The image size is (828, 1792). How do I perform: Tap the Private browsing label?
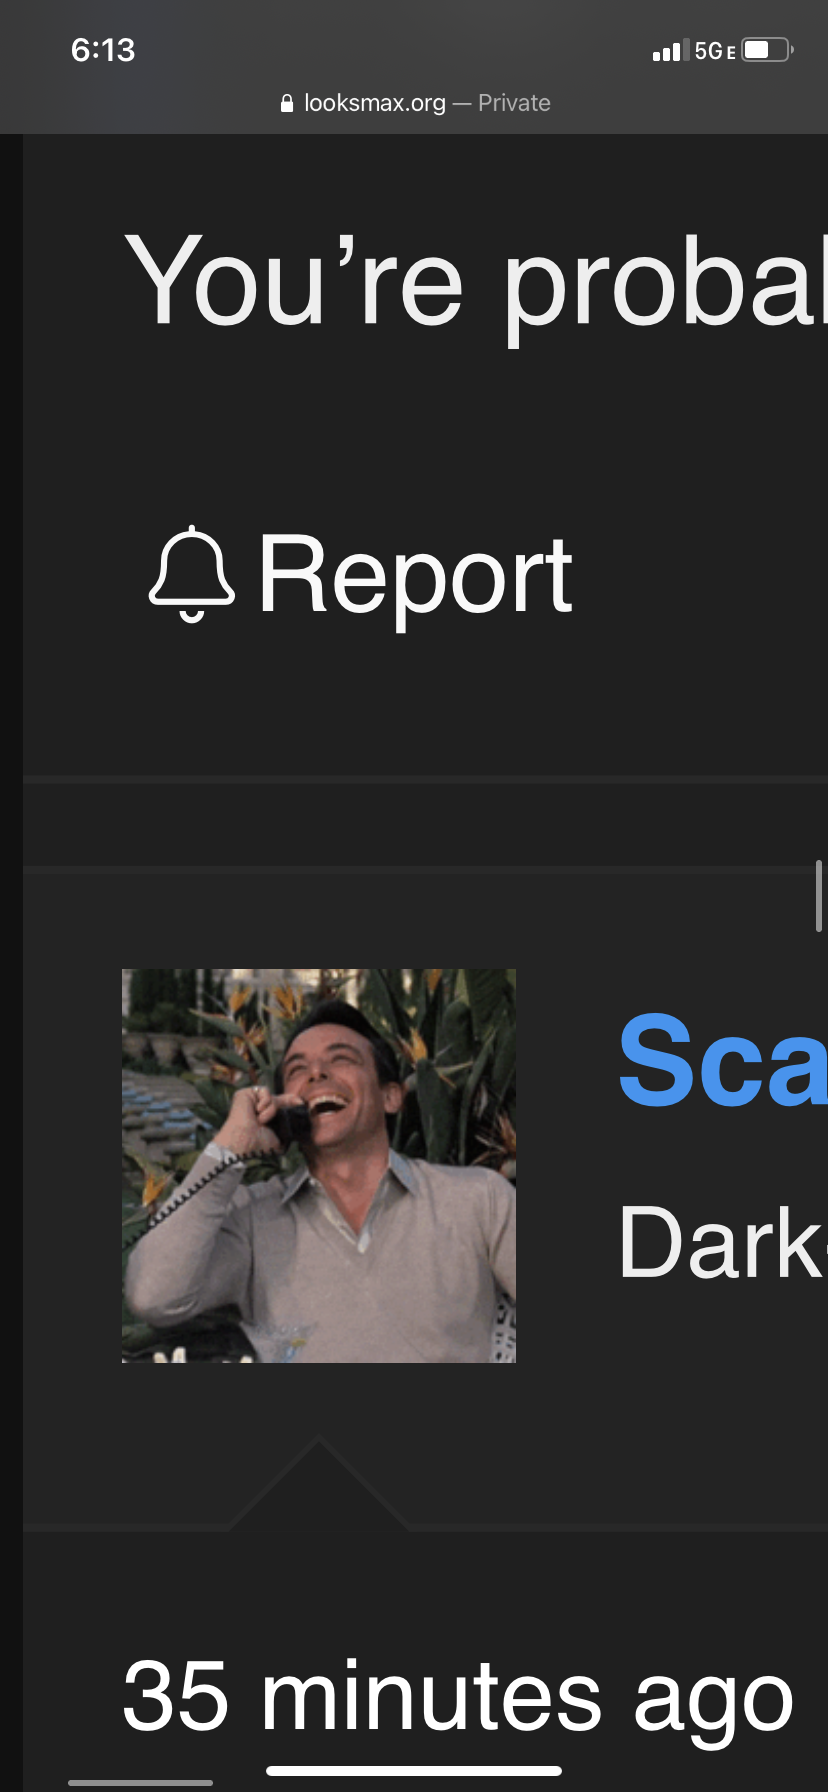click(x=514, y=103)
